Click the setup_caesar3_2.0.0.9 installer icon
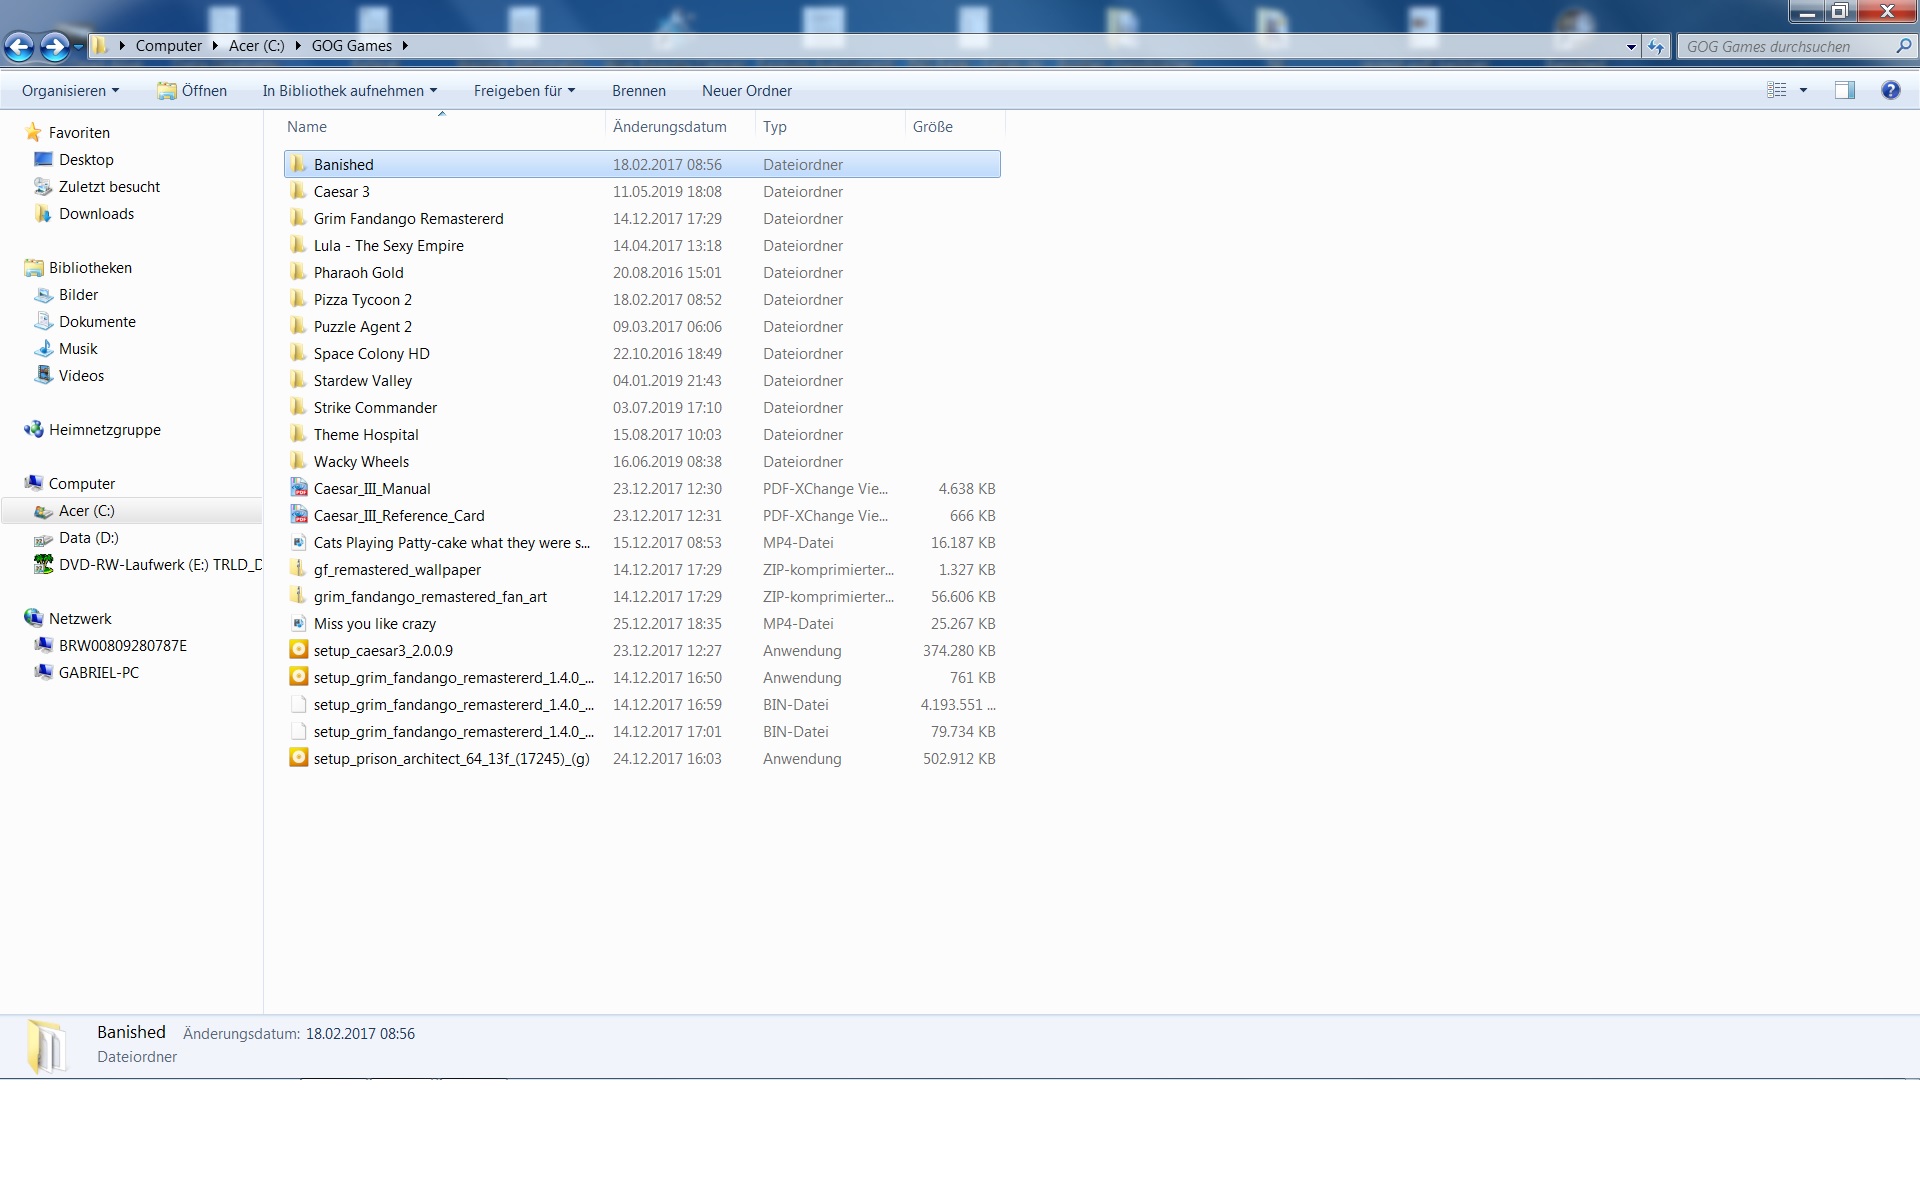 click(x=298, y=650)
